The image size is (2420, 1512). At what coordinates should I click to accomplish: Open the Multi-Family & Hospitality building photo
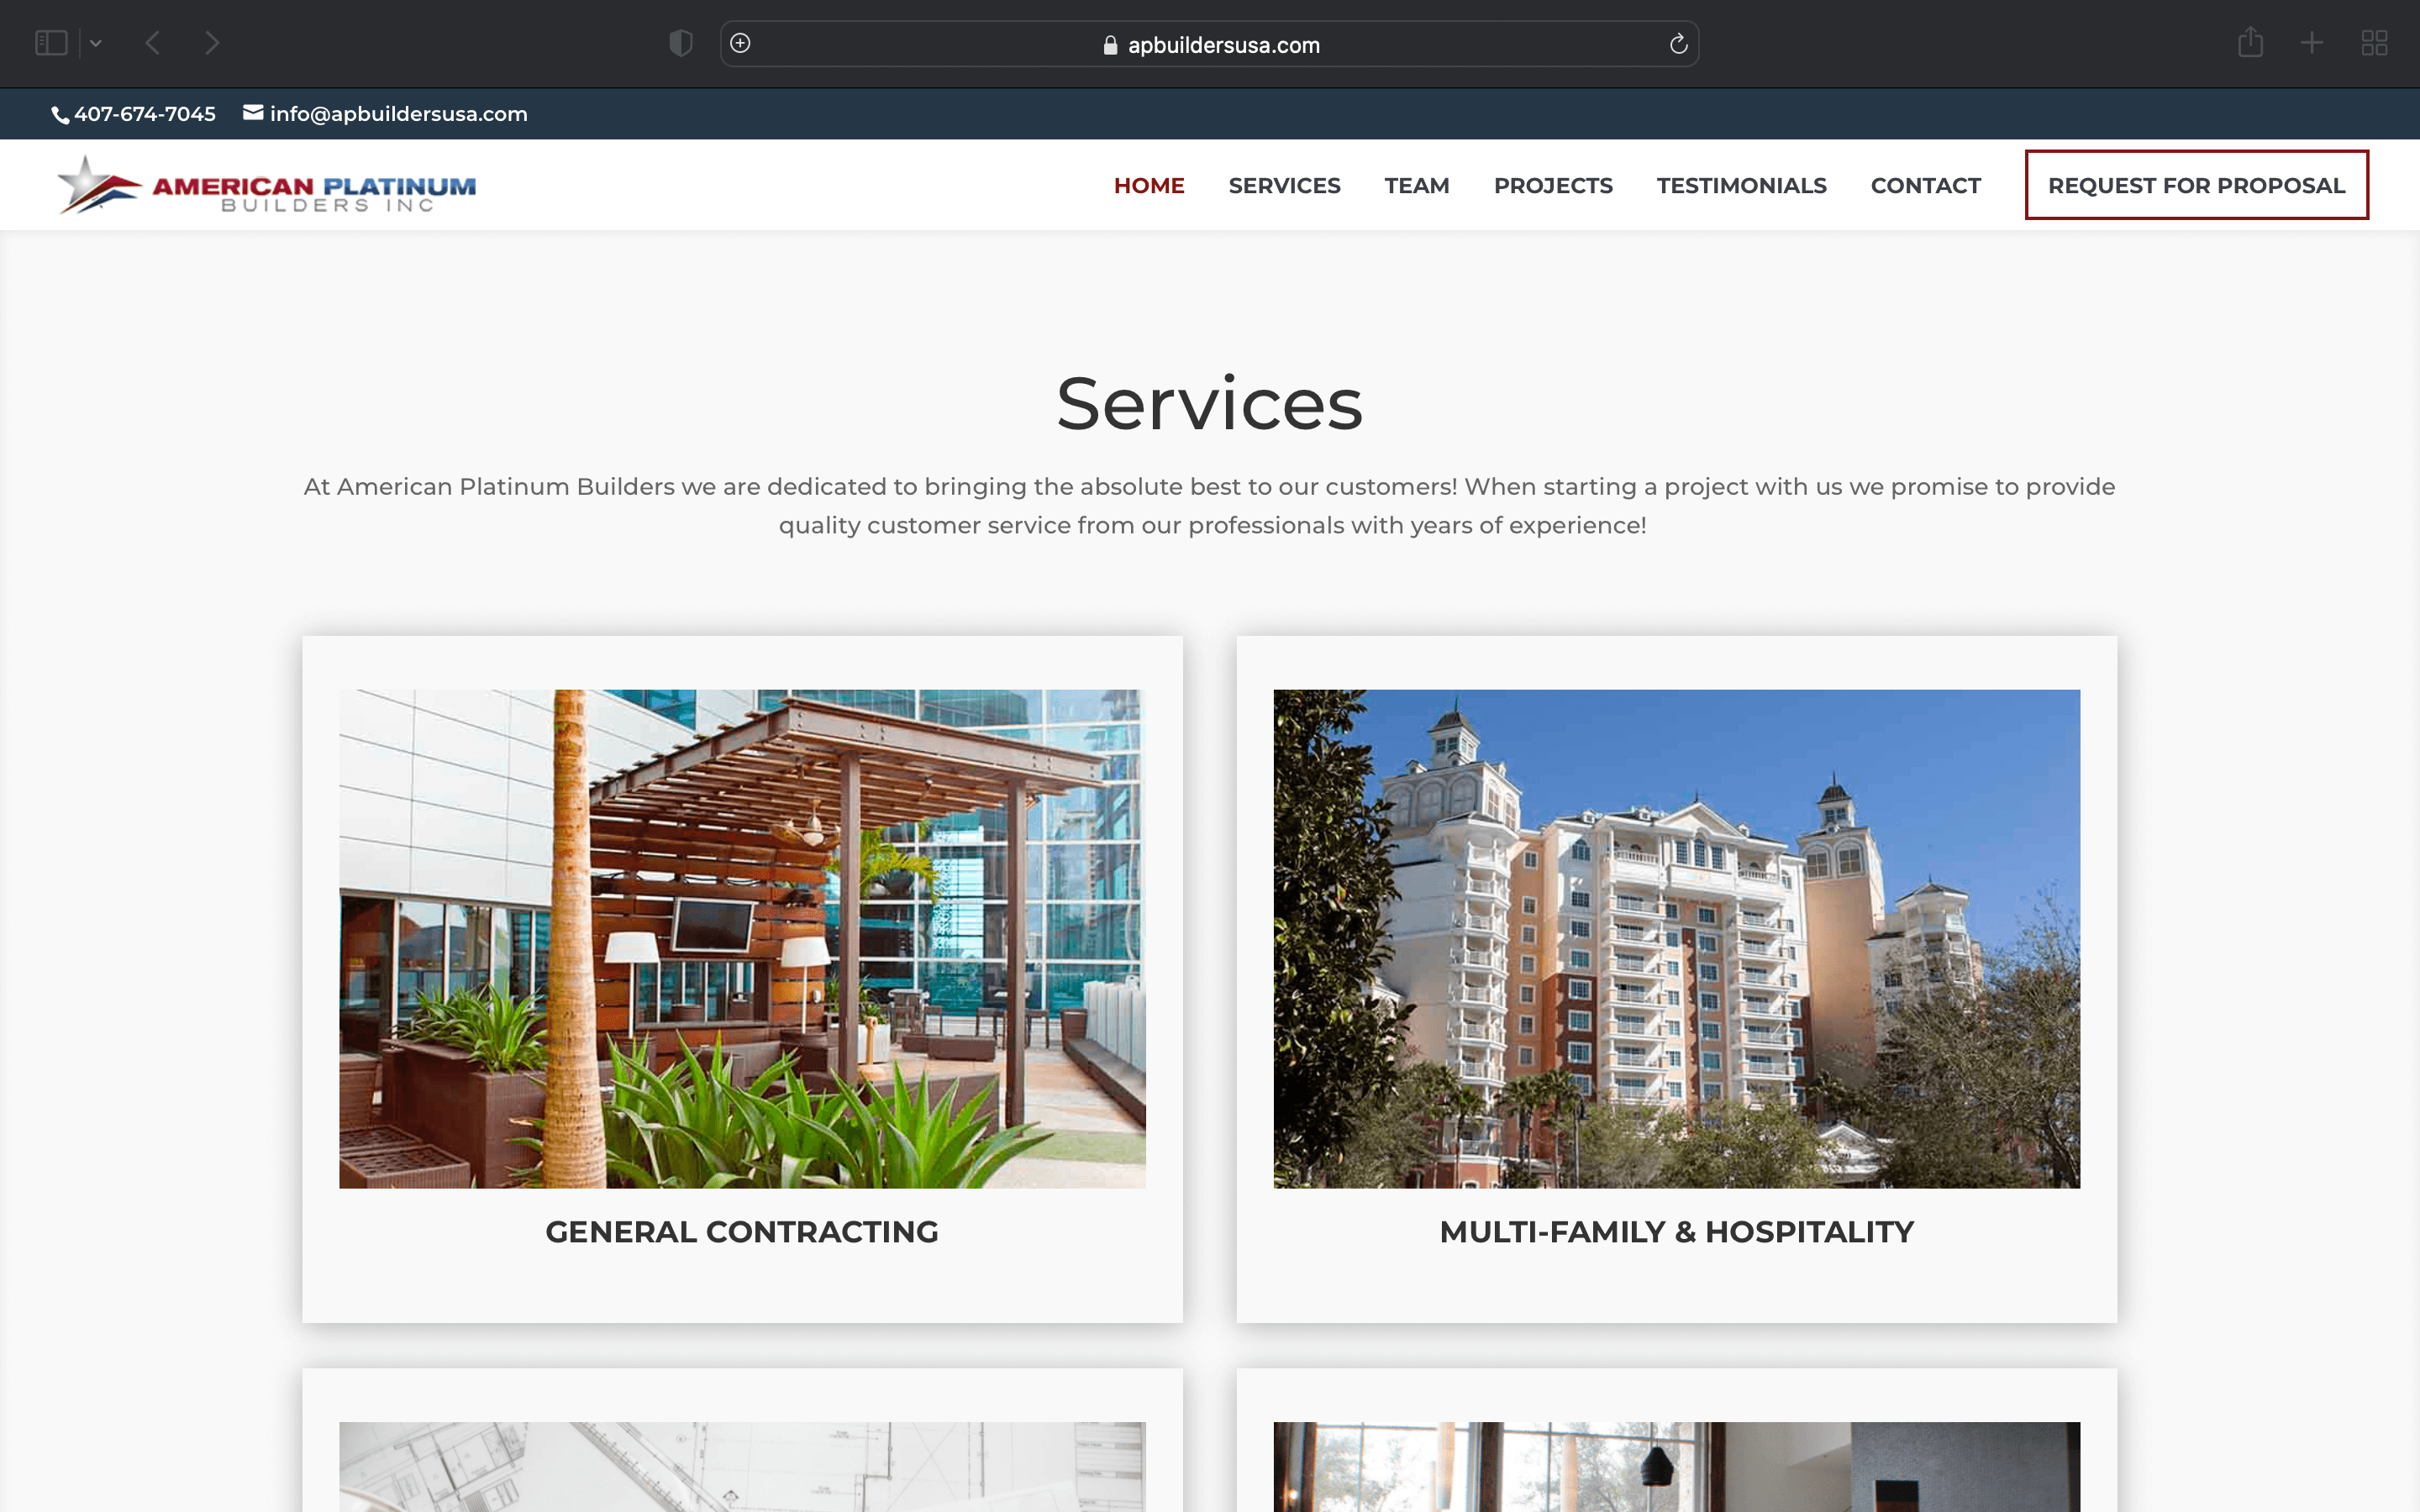pos(1676,939)
